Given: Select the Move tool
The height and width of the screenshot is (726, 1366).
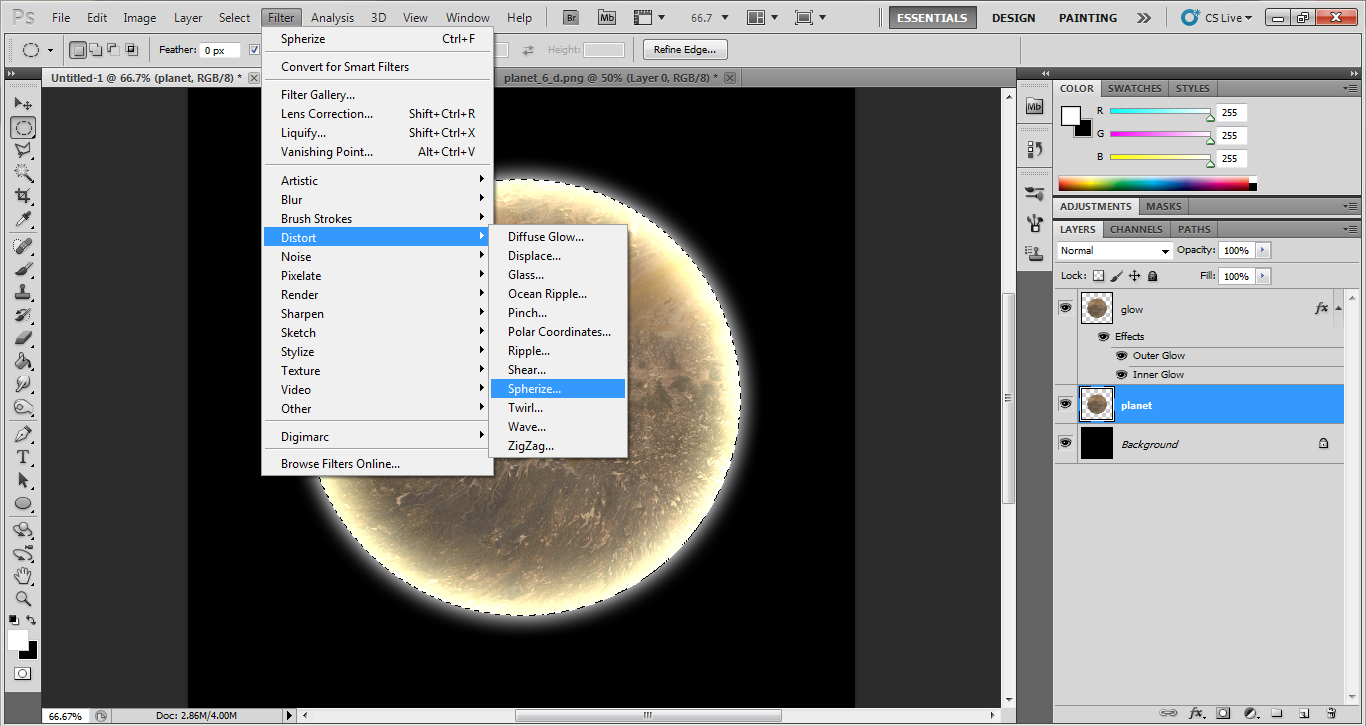Looking at the screenshot, I should [24, 103].
